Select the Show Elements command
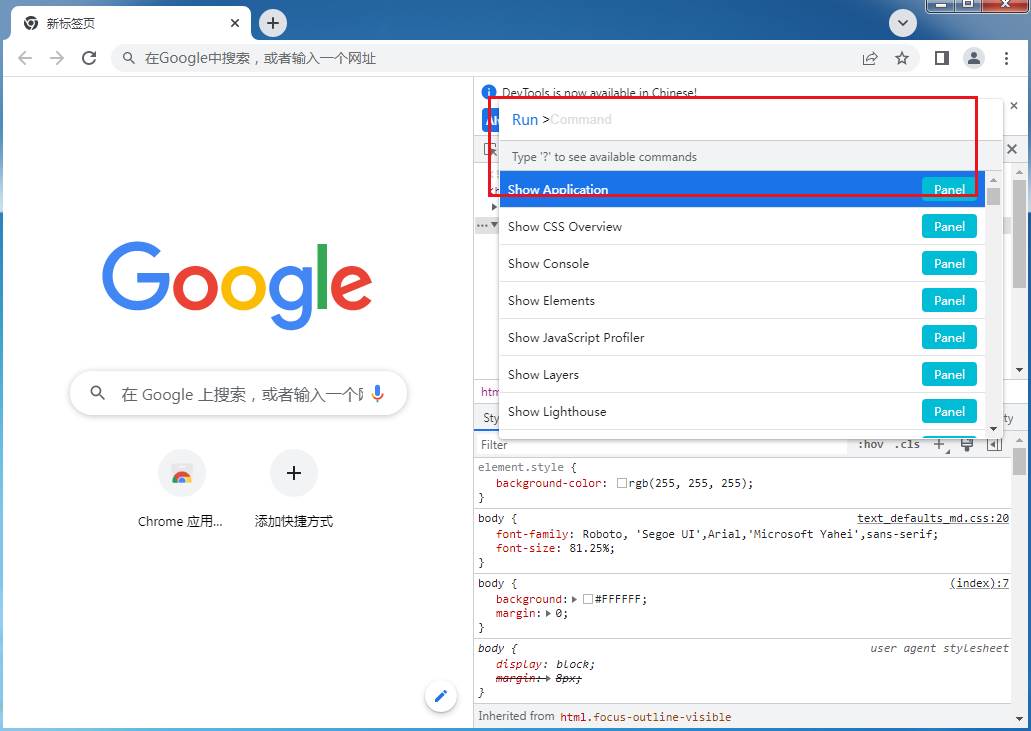 click(742, 300)
